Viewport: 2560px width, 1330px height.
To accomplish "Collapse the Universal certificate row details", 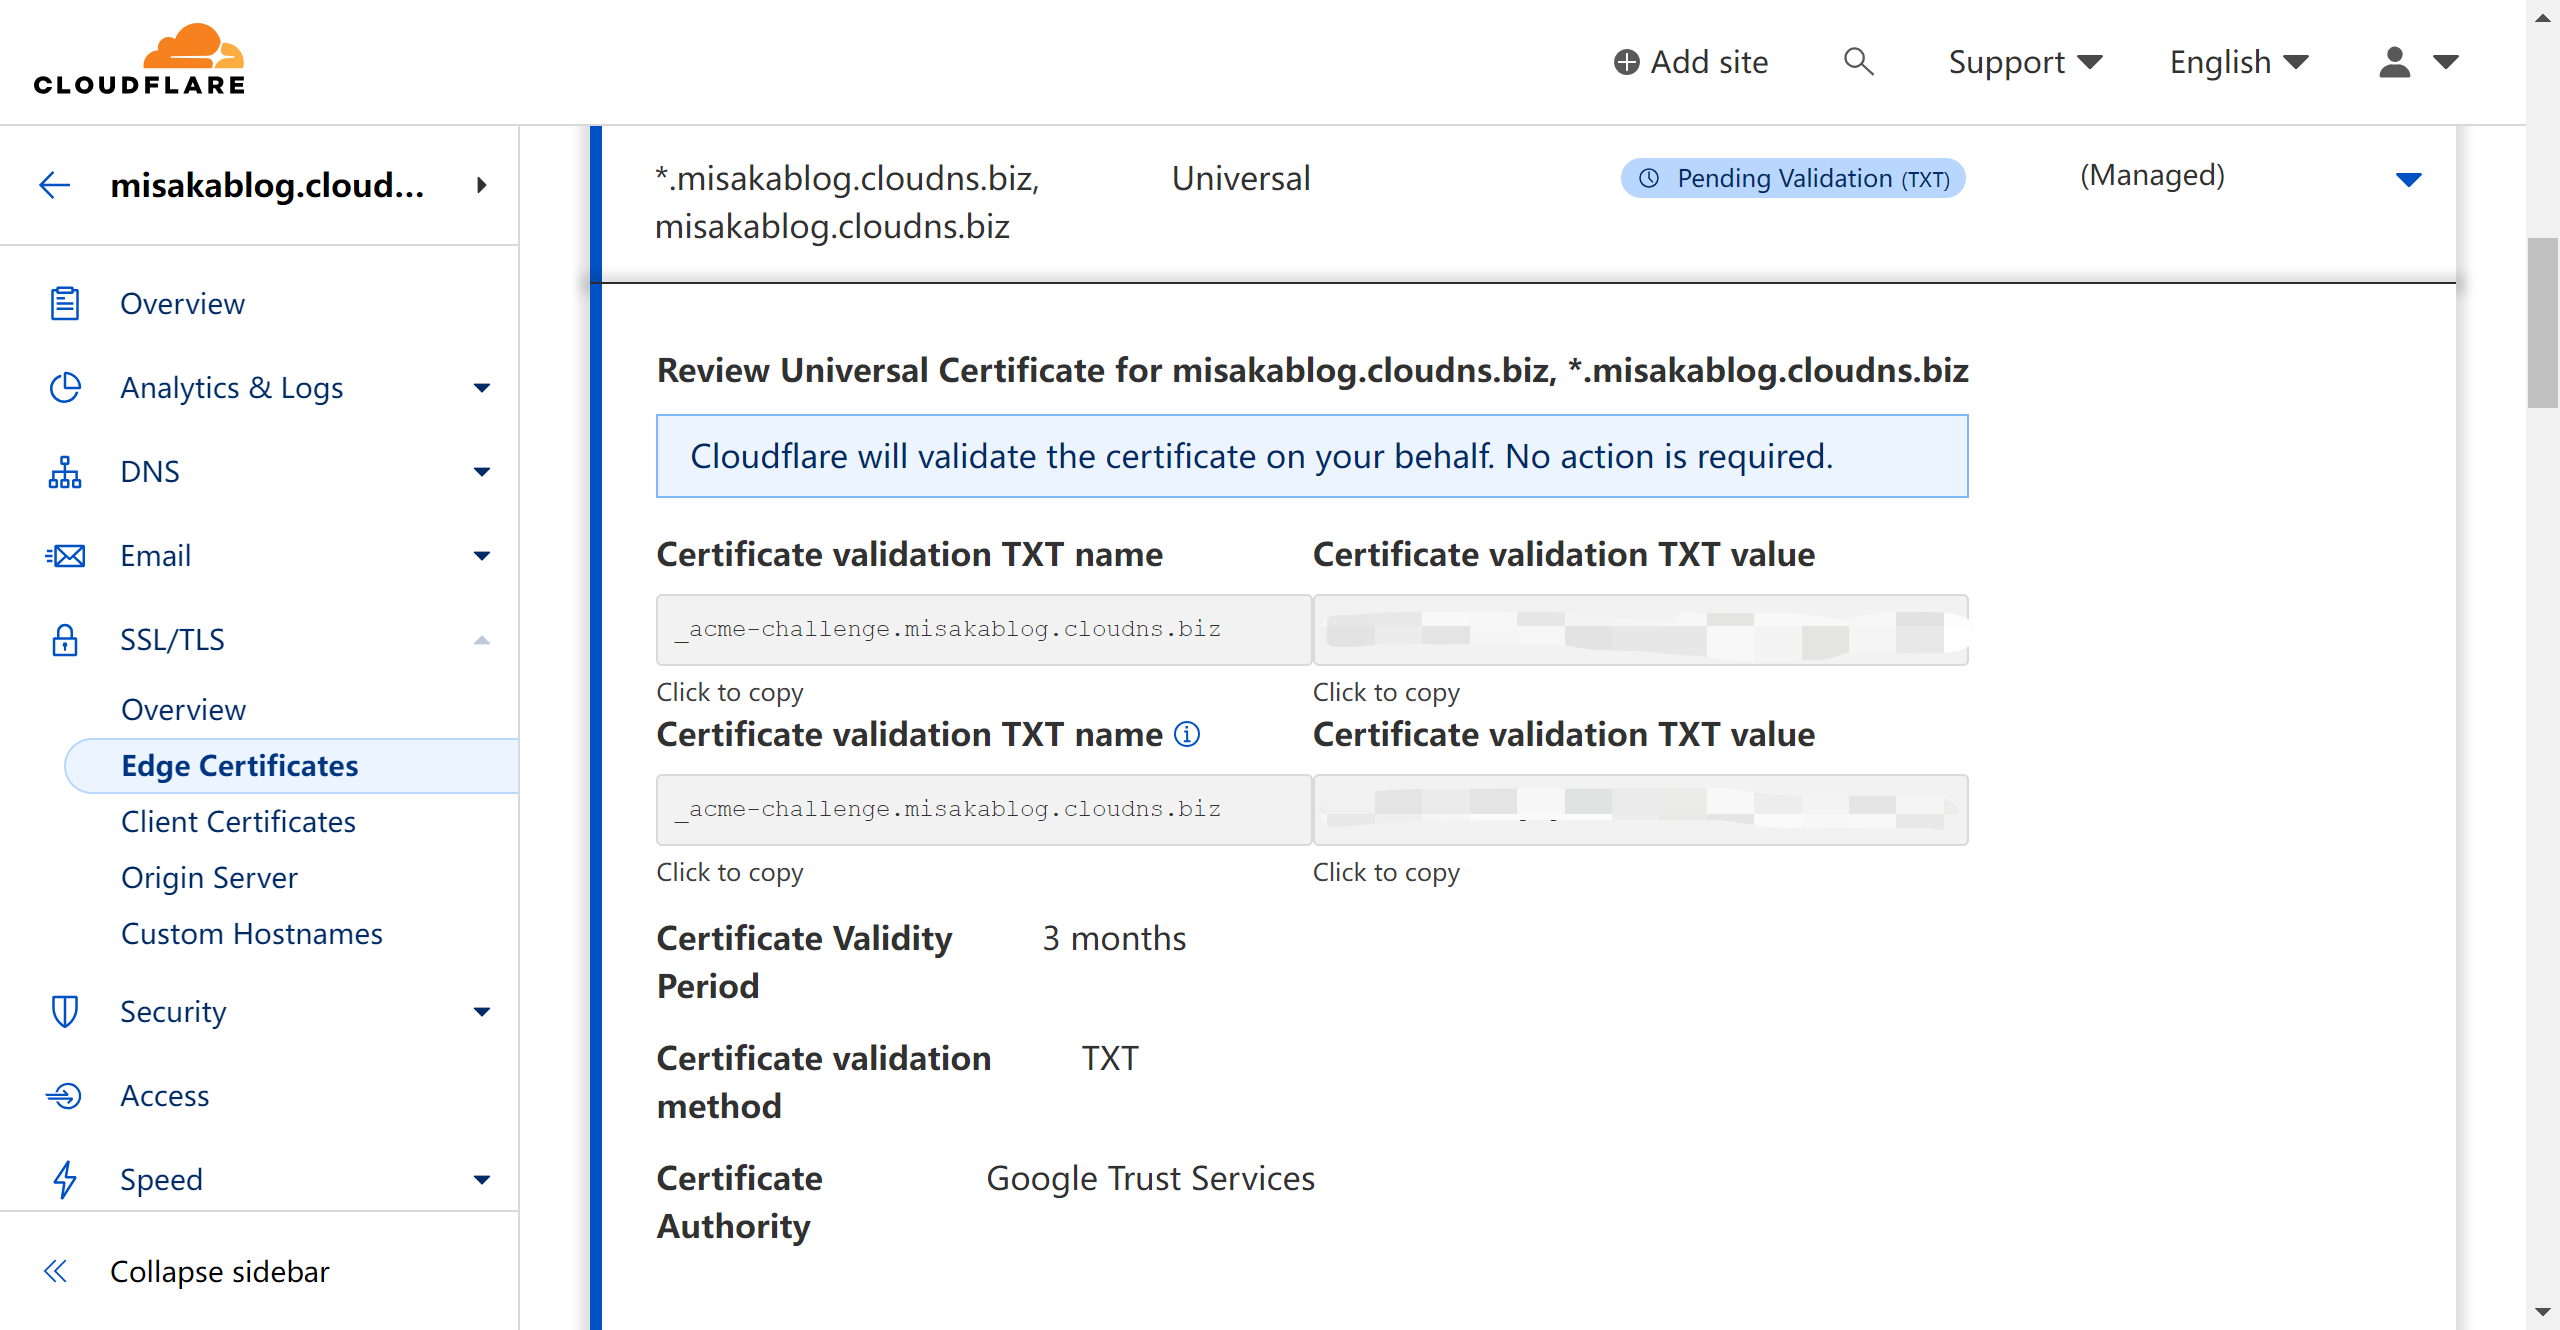I will click(x=2409, y=180).
